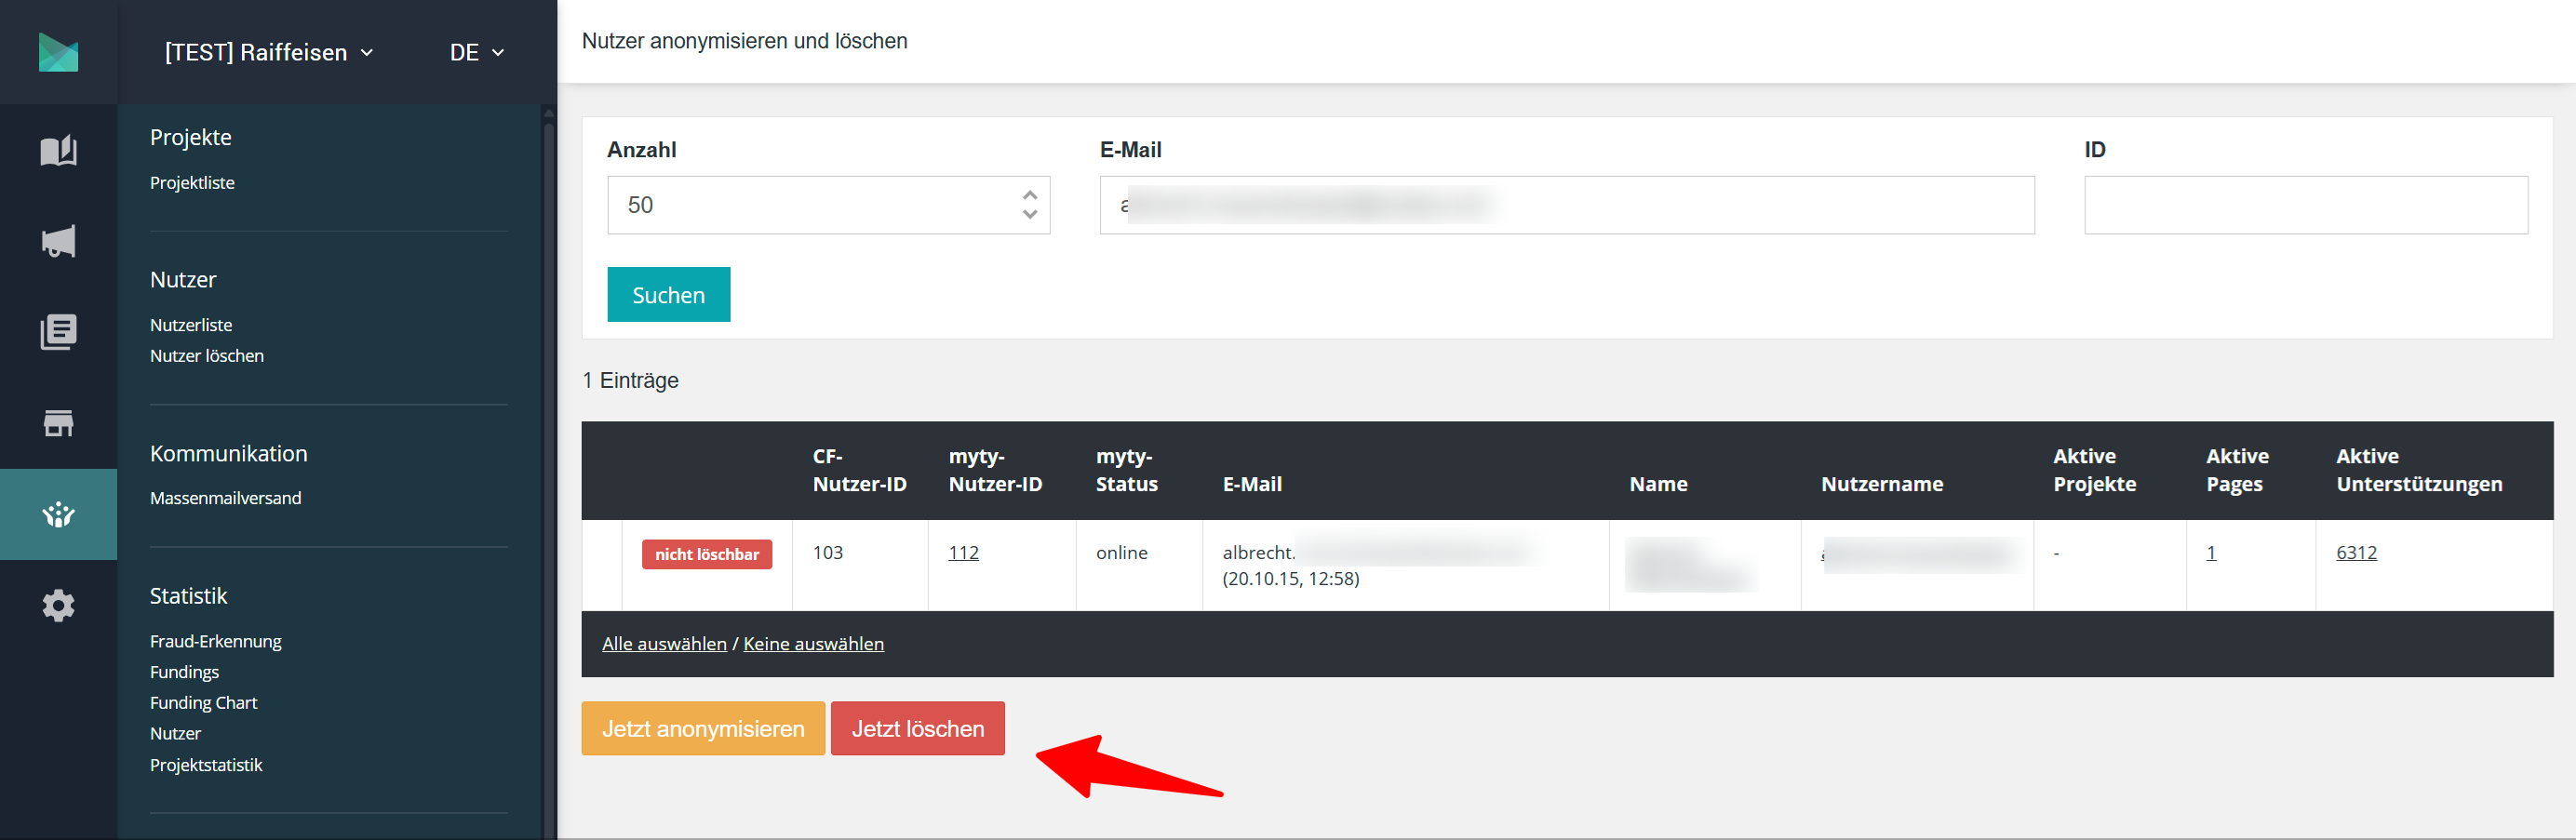Open Massenmailversand menu item
The width and height of the screenshot is (2576, 840).
225,498
